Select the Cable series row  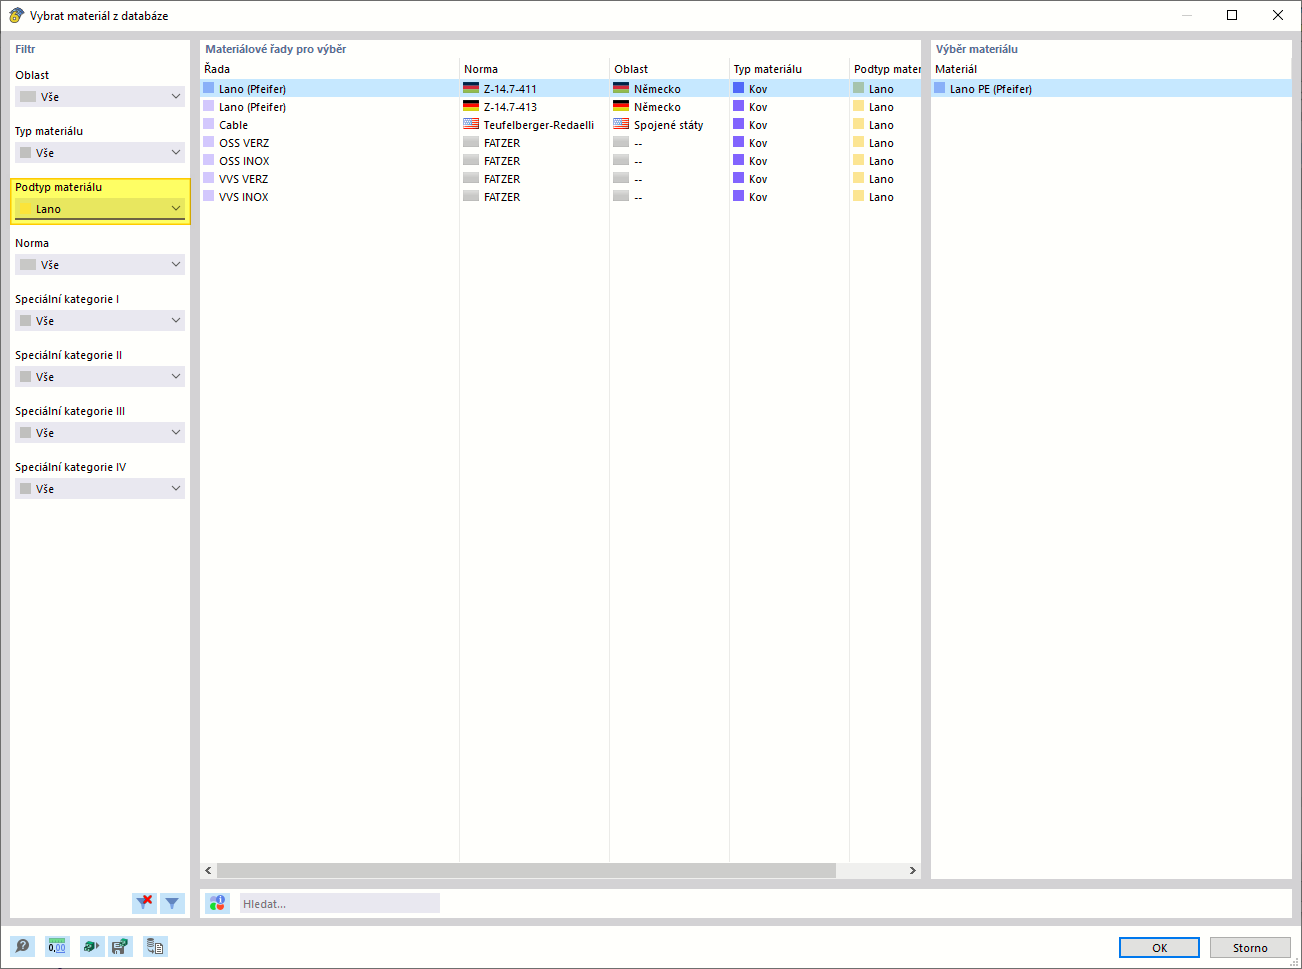[x=560, y=124]
